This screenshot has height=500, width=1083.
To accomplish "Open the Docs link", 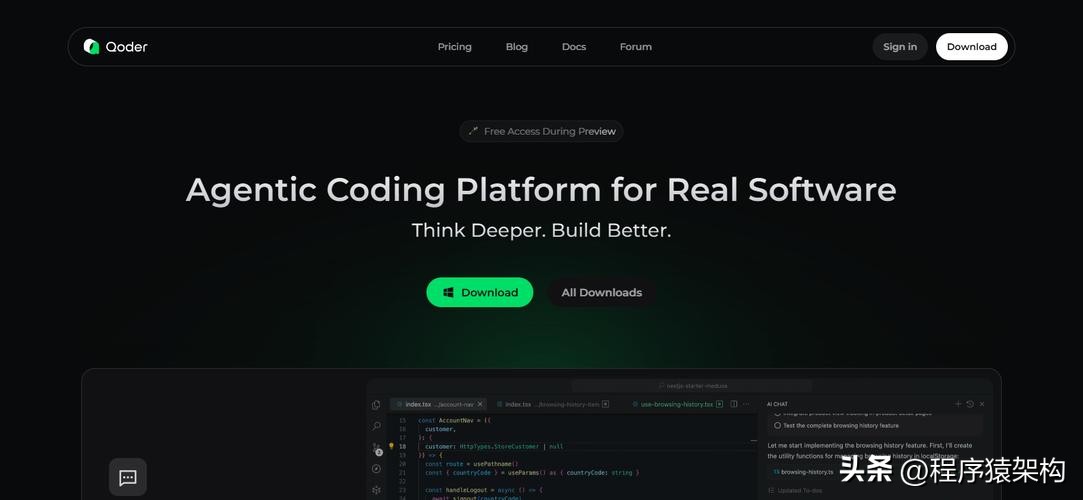I will 574,47.
